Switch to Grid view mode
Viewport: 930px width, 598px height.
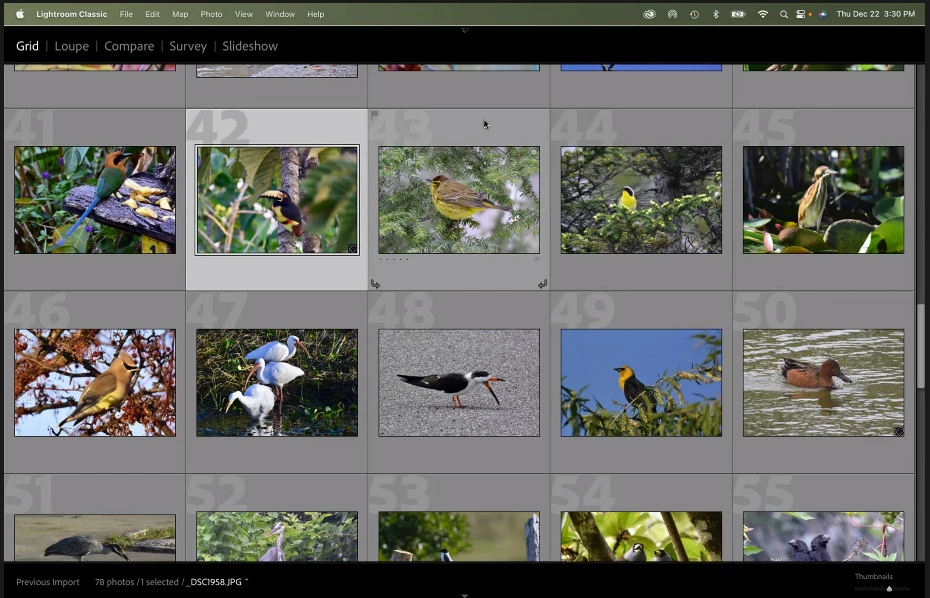(27, 46)
